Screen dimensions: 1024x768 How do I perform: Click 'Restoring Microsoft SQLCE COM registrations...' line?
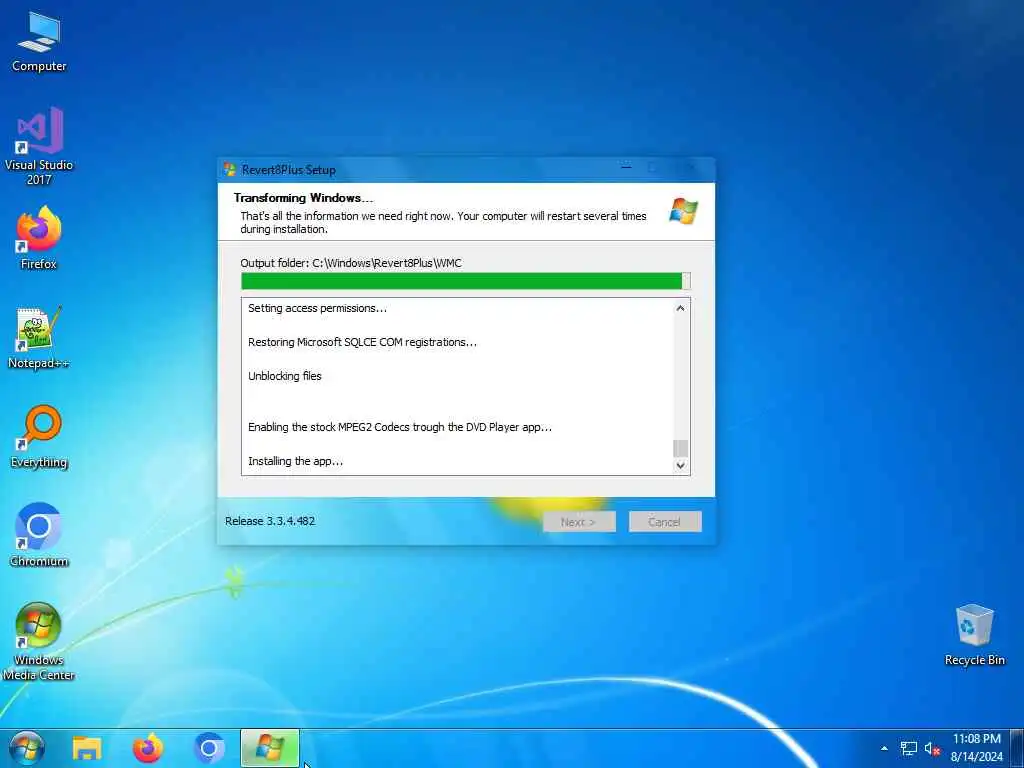point(362,342)
